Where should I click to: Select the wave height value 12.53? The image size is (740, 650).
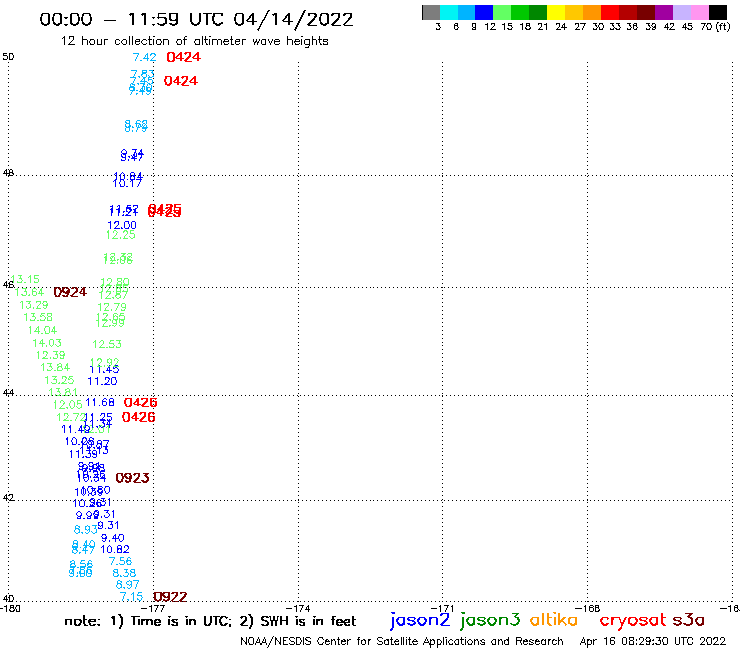coord(107,344)
